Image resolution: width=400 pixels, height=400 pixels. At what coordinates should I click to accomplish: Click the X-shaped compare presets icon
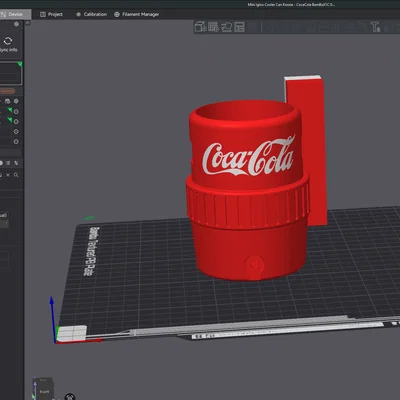coord(16,163)
